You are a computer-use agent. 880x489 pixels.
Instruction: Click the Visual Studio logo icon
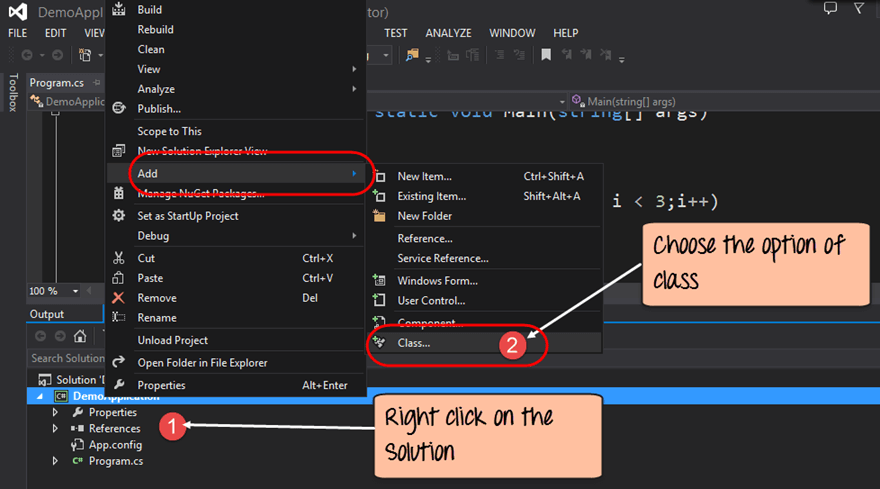[x=18, y=12]
